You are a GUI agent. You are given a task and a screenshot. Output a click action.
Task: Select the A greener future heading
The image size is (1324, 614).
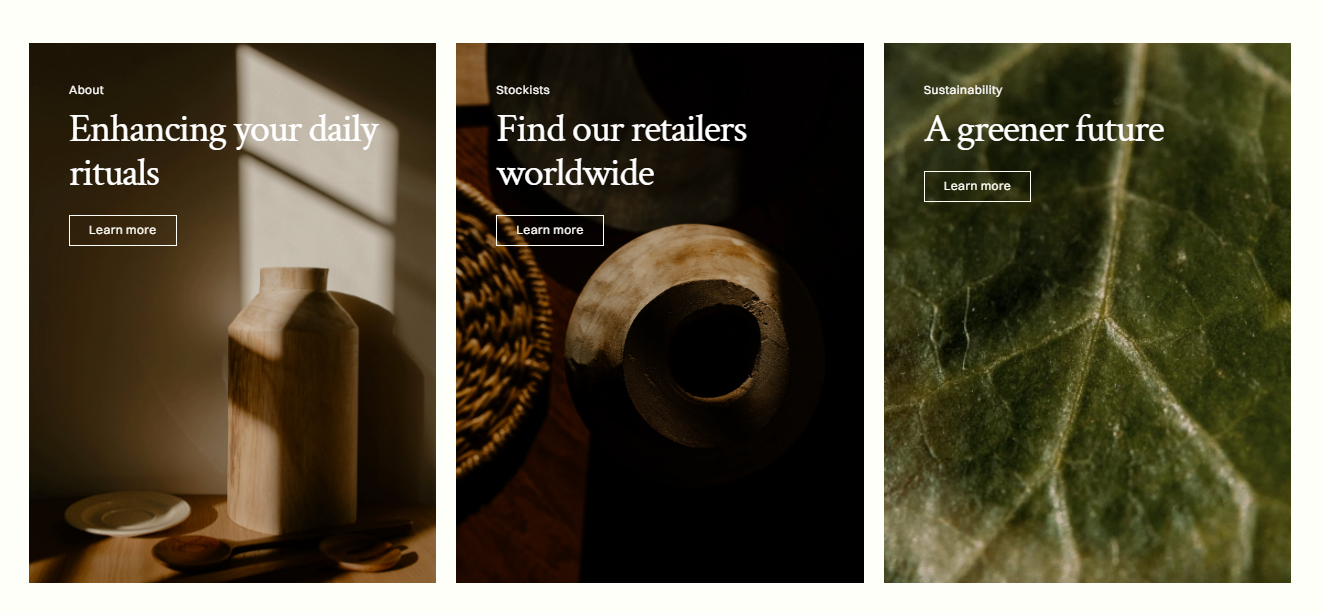[1044, 130]
